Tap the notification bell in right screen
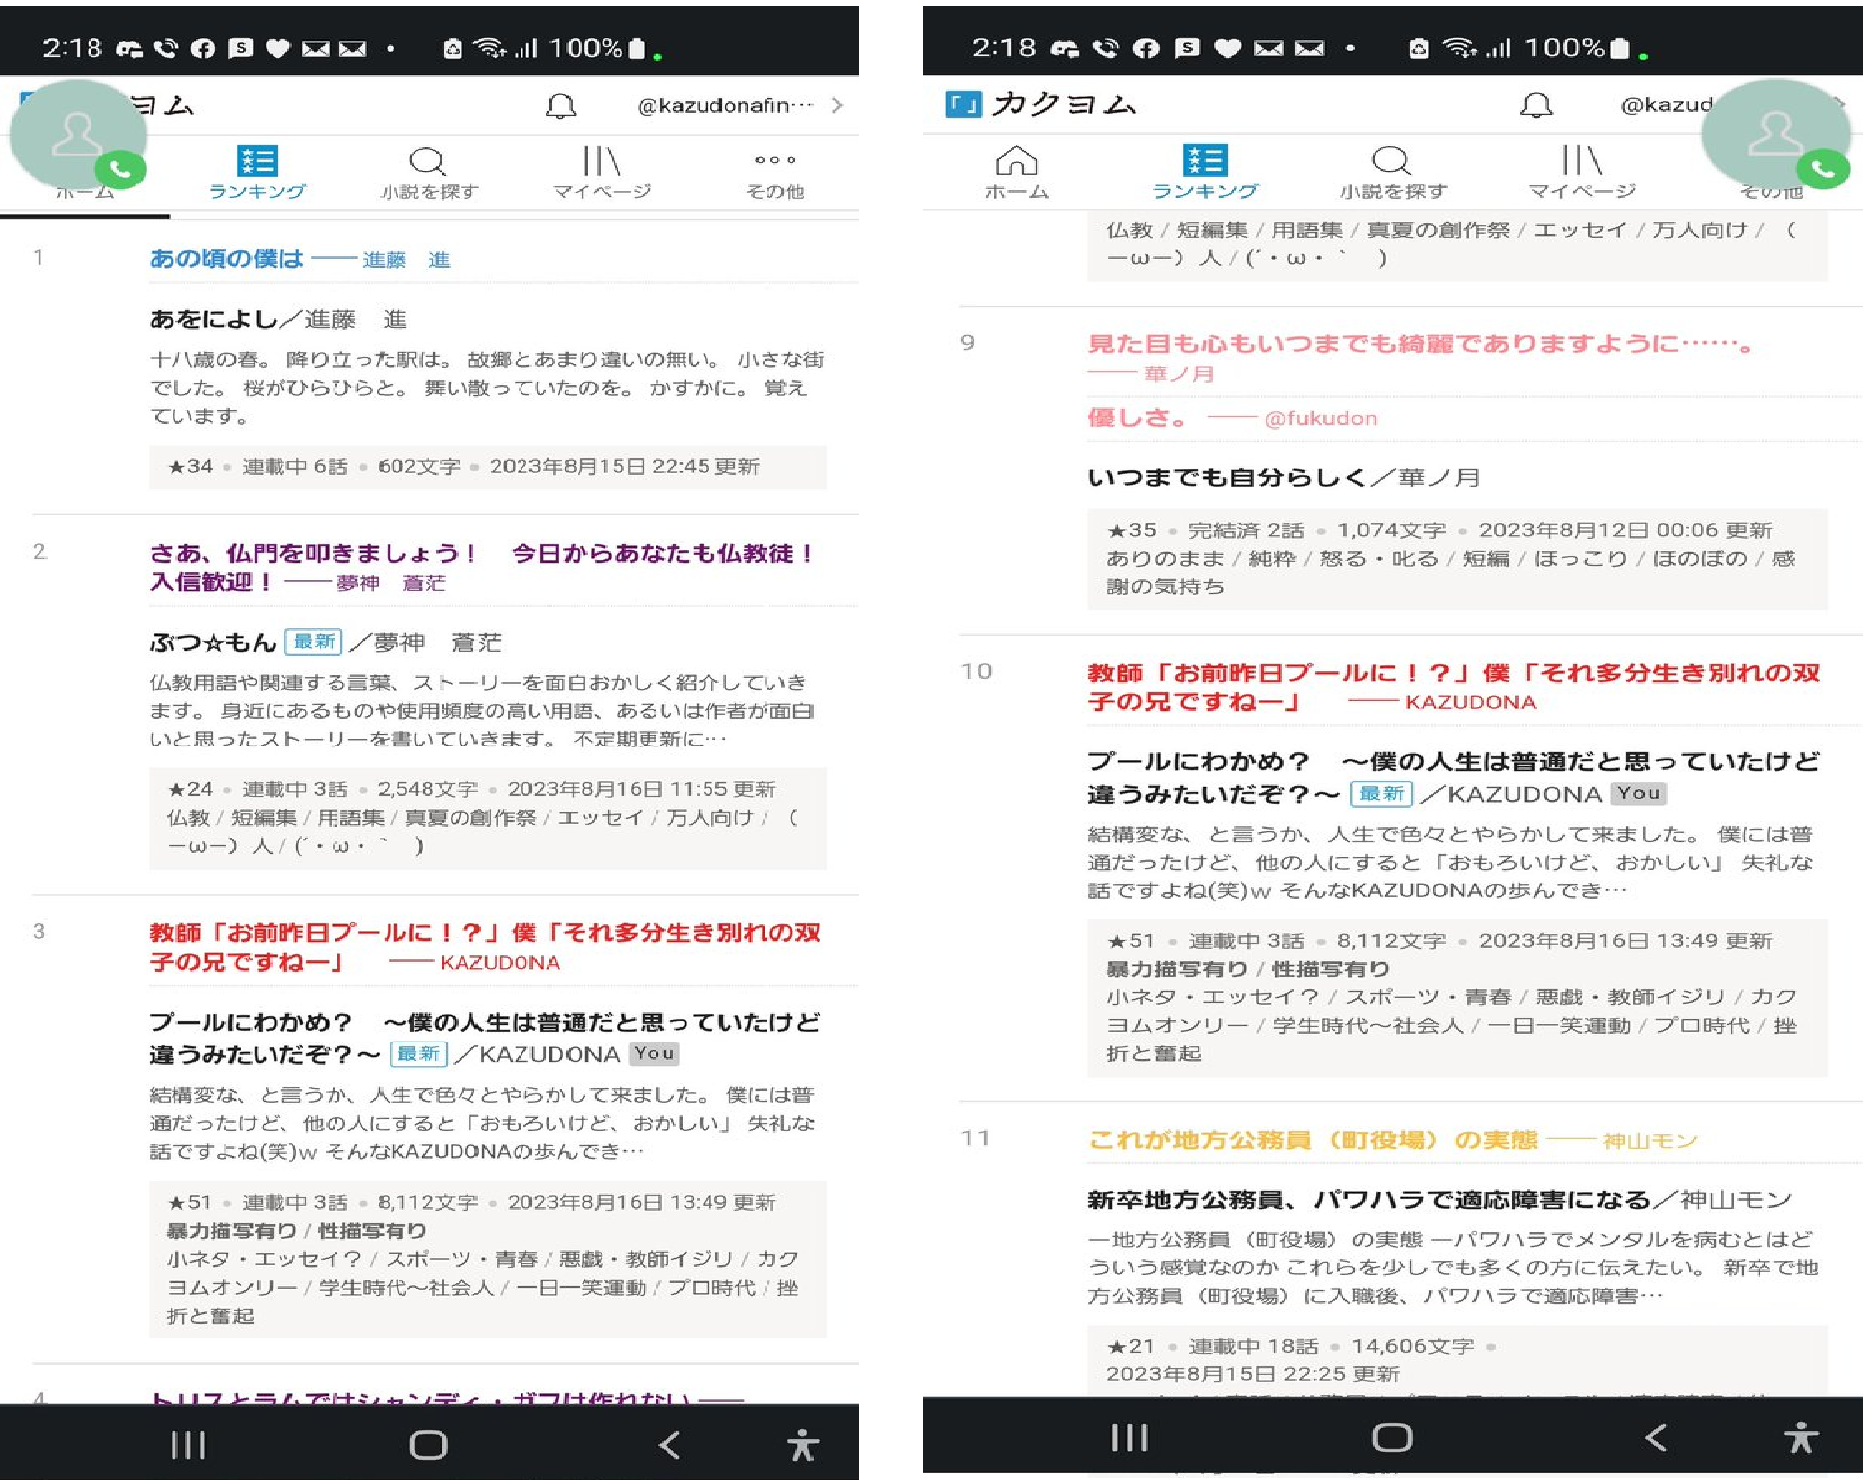Viewport: 1866px width, 1480px height. [x=1536, y=105]
